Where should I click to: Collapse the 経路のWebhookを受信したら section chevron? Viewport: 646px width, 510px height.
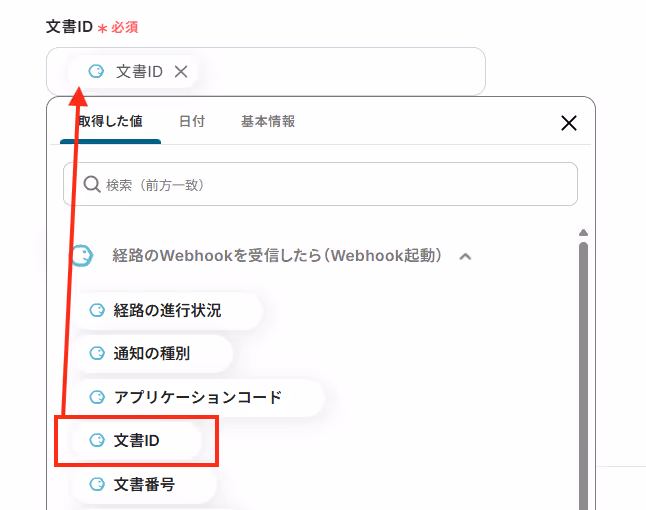(465, 257)
